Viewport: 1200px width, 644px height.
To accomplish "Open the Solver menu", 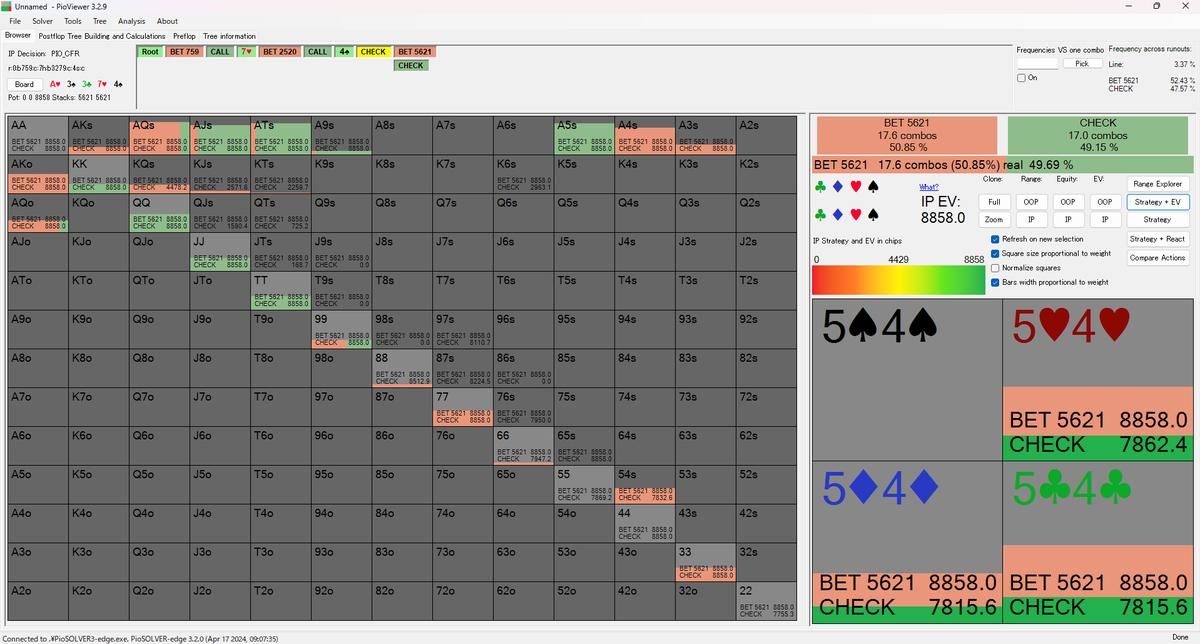I will pyautogui.click(x=43, y=21).
